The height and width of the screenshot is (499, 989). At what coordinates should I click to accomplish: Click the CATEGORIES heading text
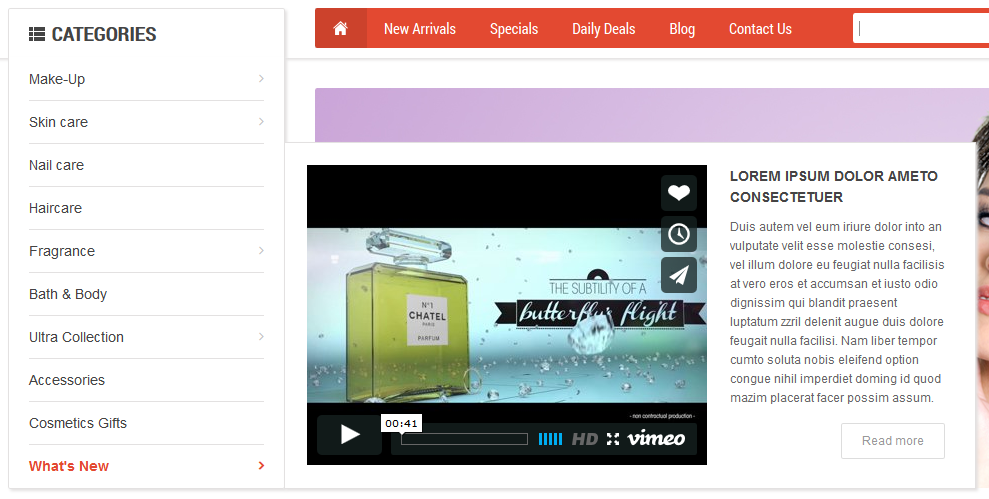pyautogui.click(x=104, y=34)
